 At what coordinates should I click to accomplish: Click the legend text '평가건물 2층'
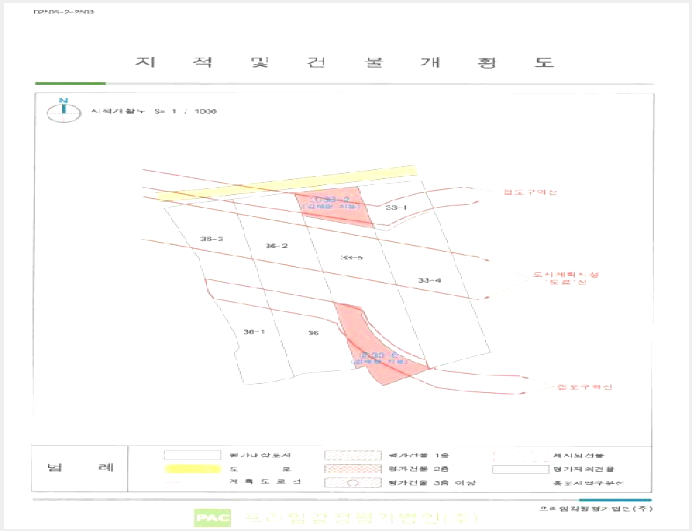pos(418,469)
